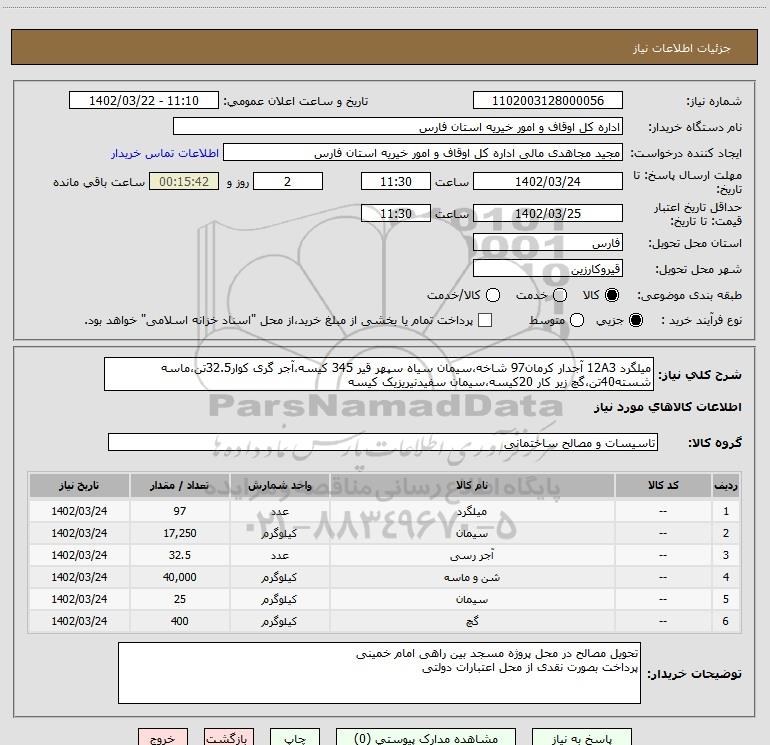Viewport: 770px width, 745px height.
Task: Select آجر رسی item in row 3
Action: click(472, 555)
